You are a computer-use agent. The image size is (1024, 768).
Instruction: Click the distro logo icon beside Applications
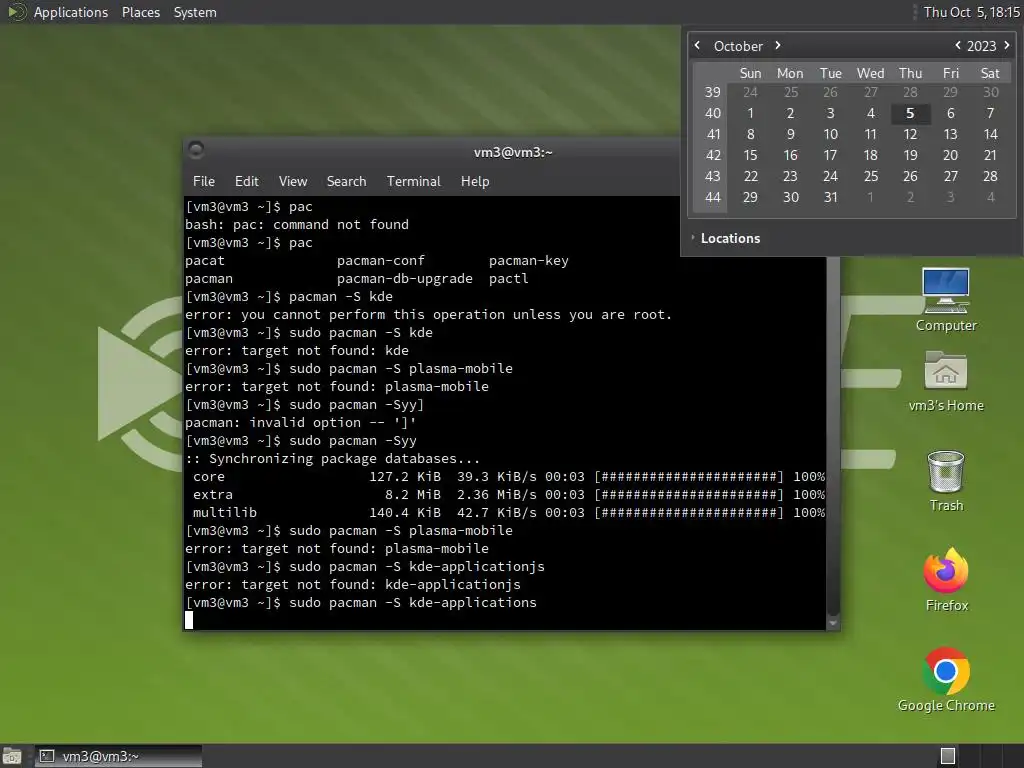[16, 12]
